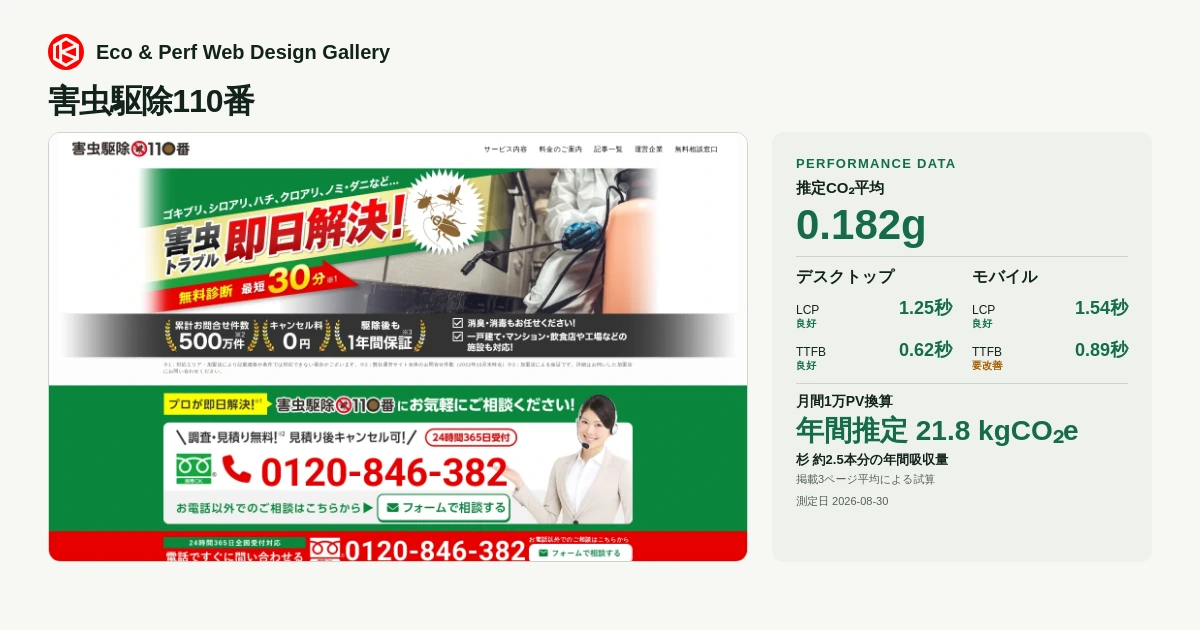The height and width of the screenshot is (630, 1200).
Task: Click the phone number in the red footer bar
Action: click(435, 551)
